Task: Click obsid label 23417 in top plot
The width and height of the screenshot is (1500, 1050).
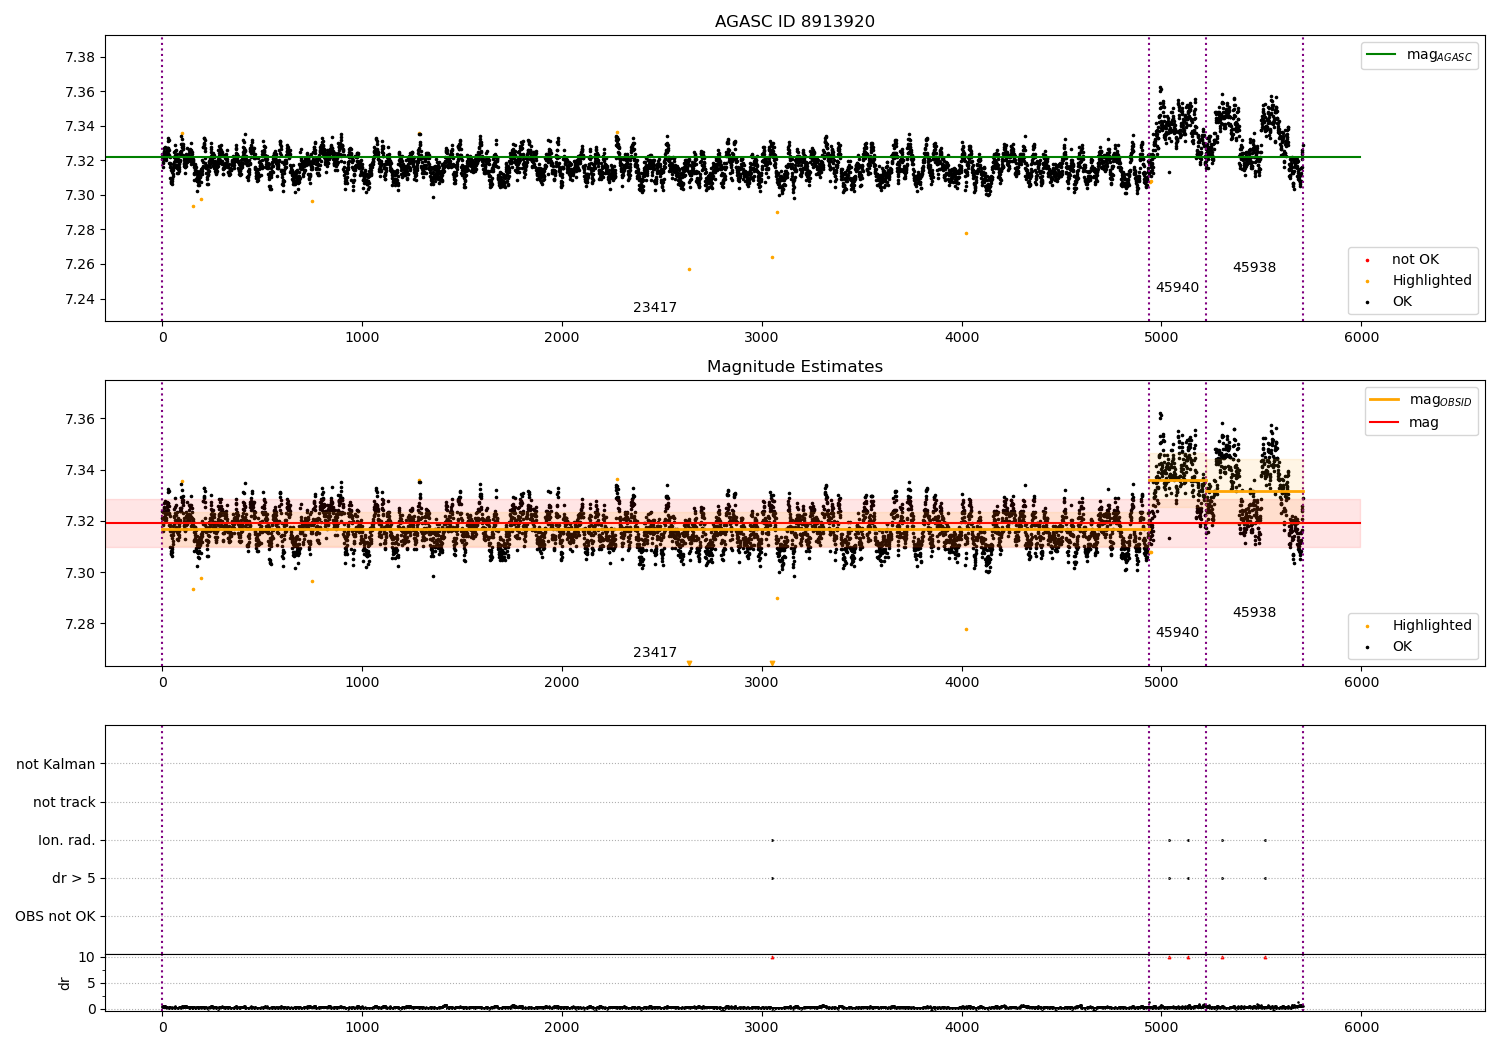Action: (x=654, y=308)
